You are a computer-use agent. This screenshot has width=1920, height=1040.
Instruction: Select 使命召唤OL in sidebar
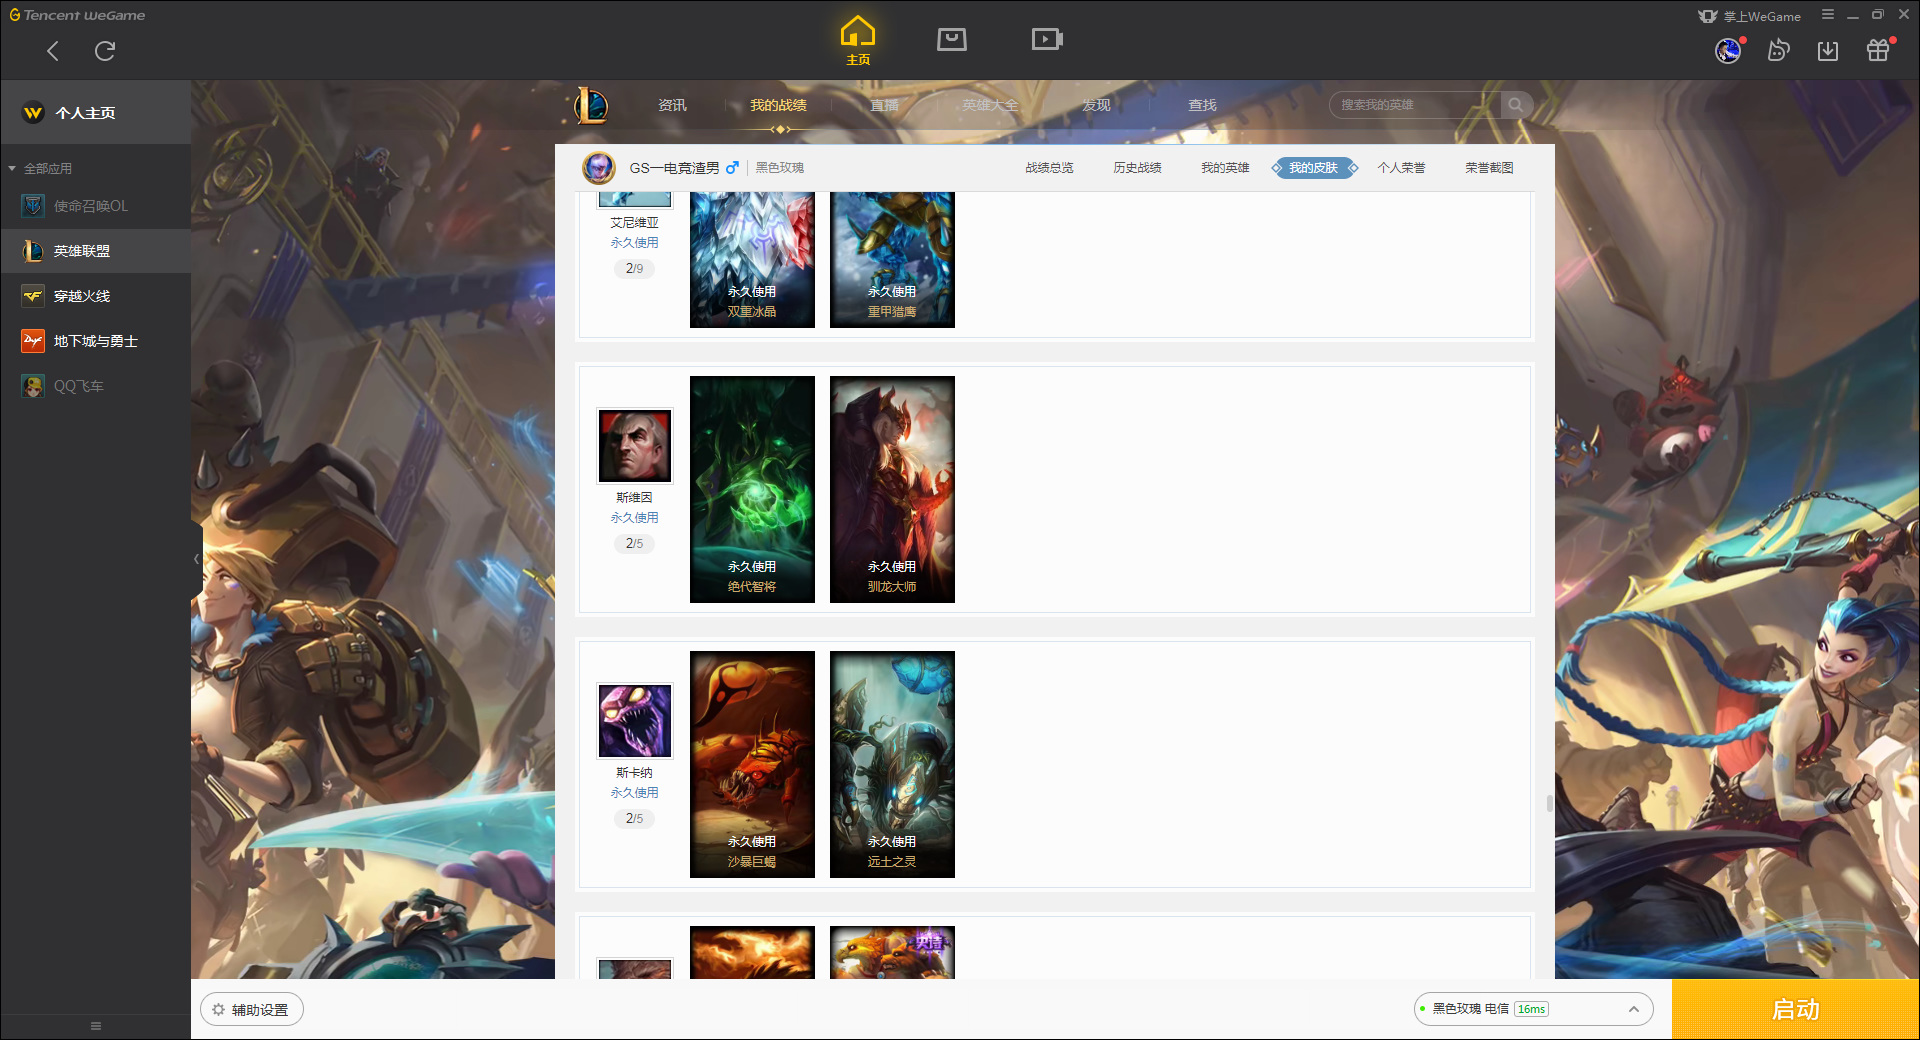96,206
